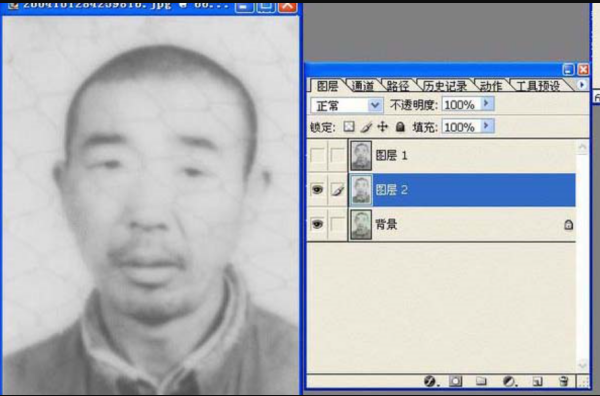Toggle link box for 图层 1
Image resolution: width=600 pixels, height=396 pixels.
point(338,155)
